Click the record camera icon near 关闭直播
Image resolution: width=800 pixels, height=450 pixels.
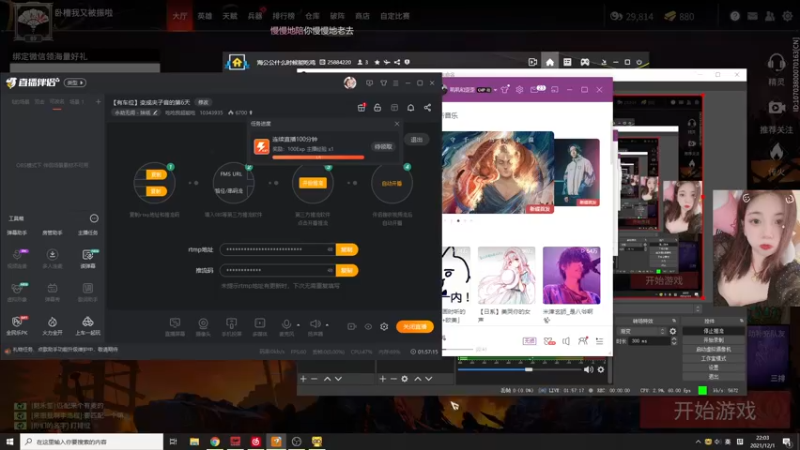352,327
